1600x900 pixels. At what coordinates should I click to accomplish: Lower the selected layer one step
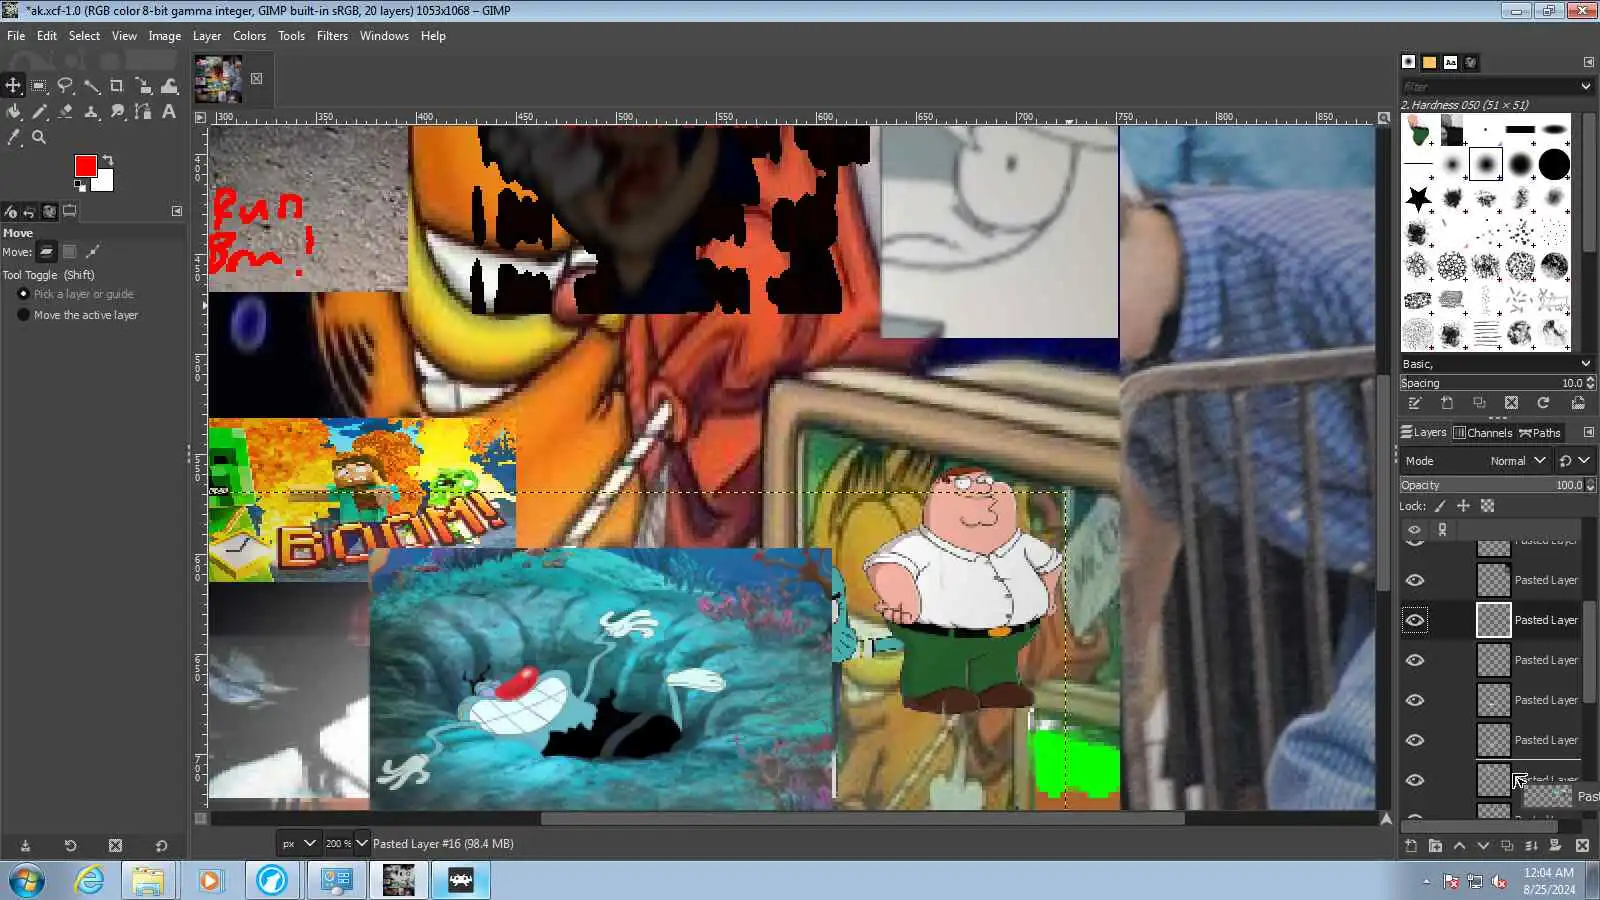(x=1483, y=846)
